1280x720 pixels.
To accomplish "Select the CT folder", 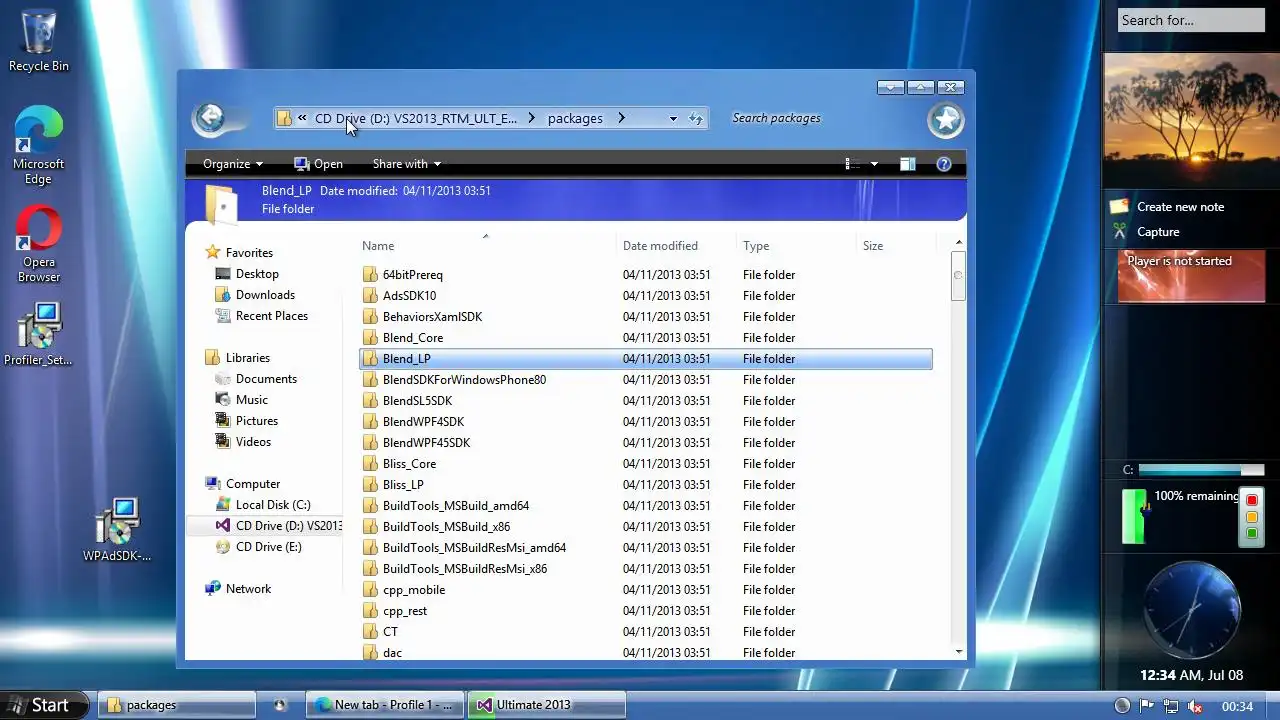I will [x=645, y=631].
